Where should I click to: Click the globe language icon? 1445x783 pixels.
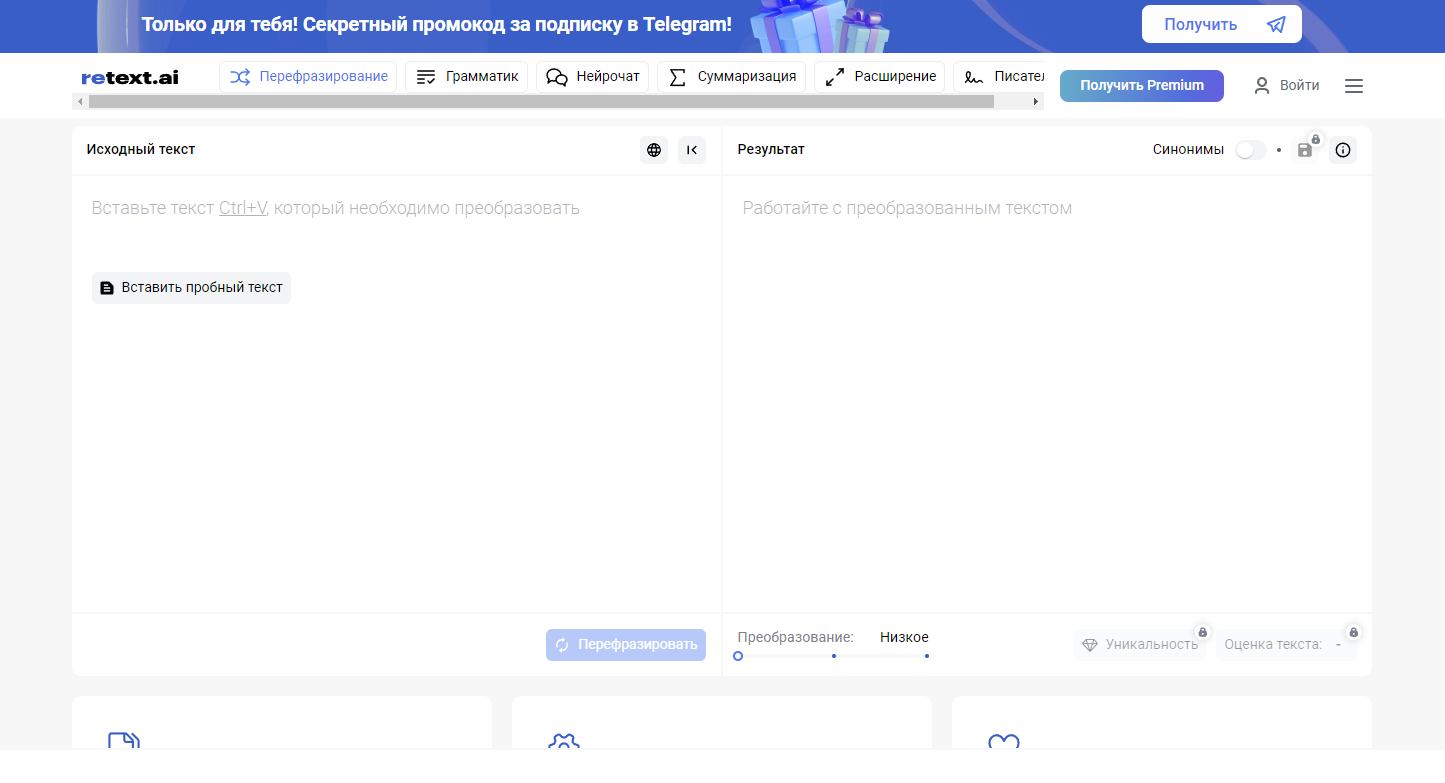654,150
